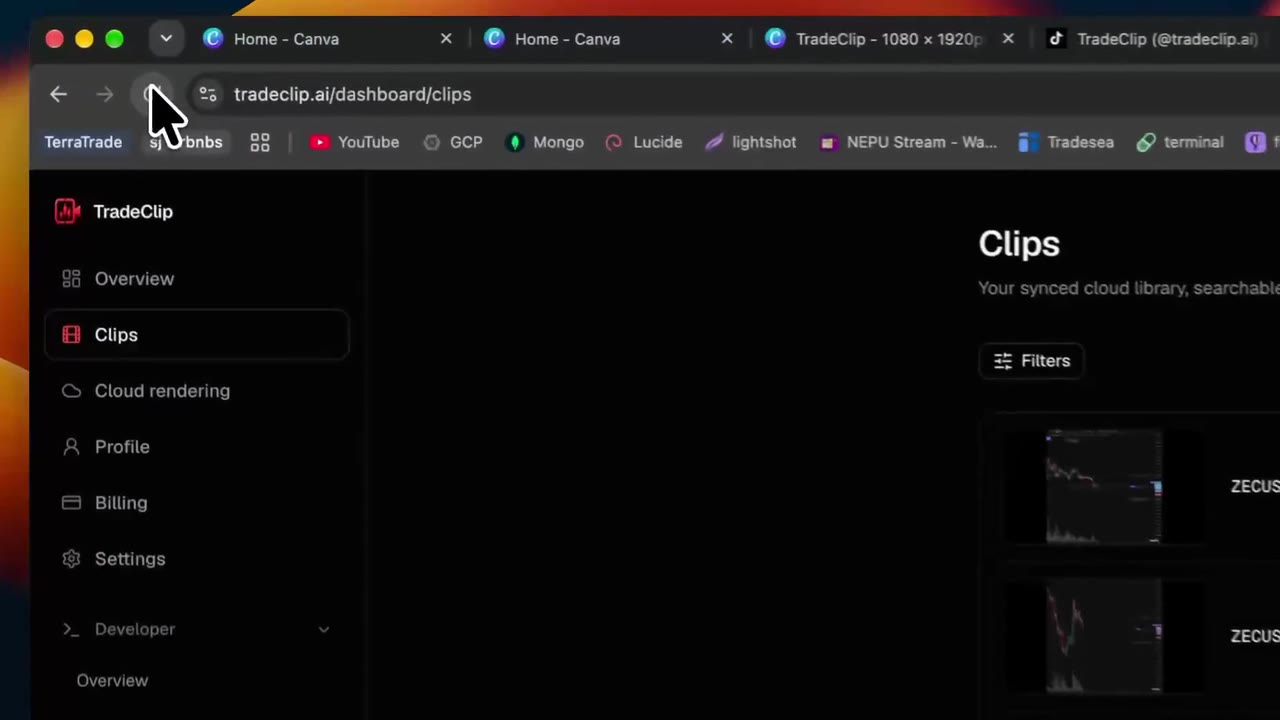Screen dimensions: 1280x720
Task: Open the tab search dropdown chevron
Action: click(x=166, y=39)
